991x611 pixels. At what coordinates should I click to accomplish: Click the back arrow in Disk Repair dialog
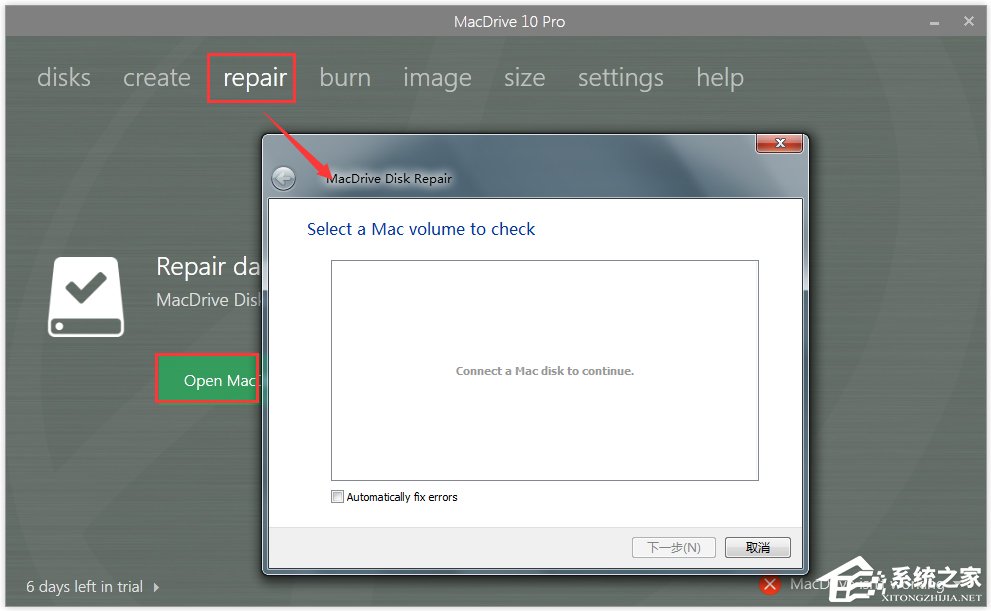(283, 178)
